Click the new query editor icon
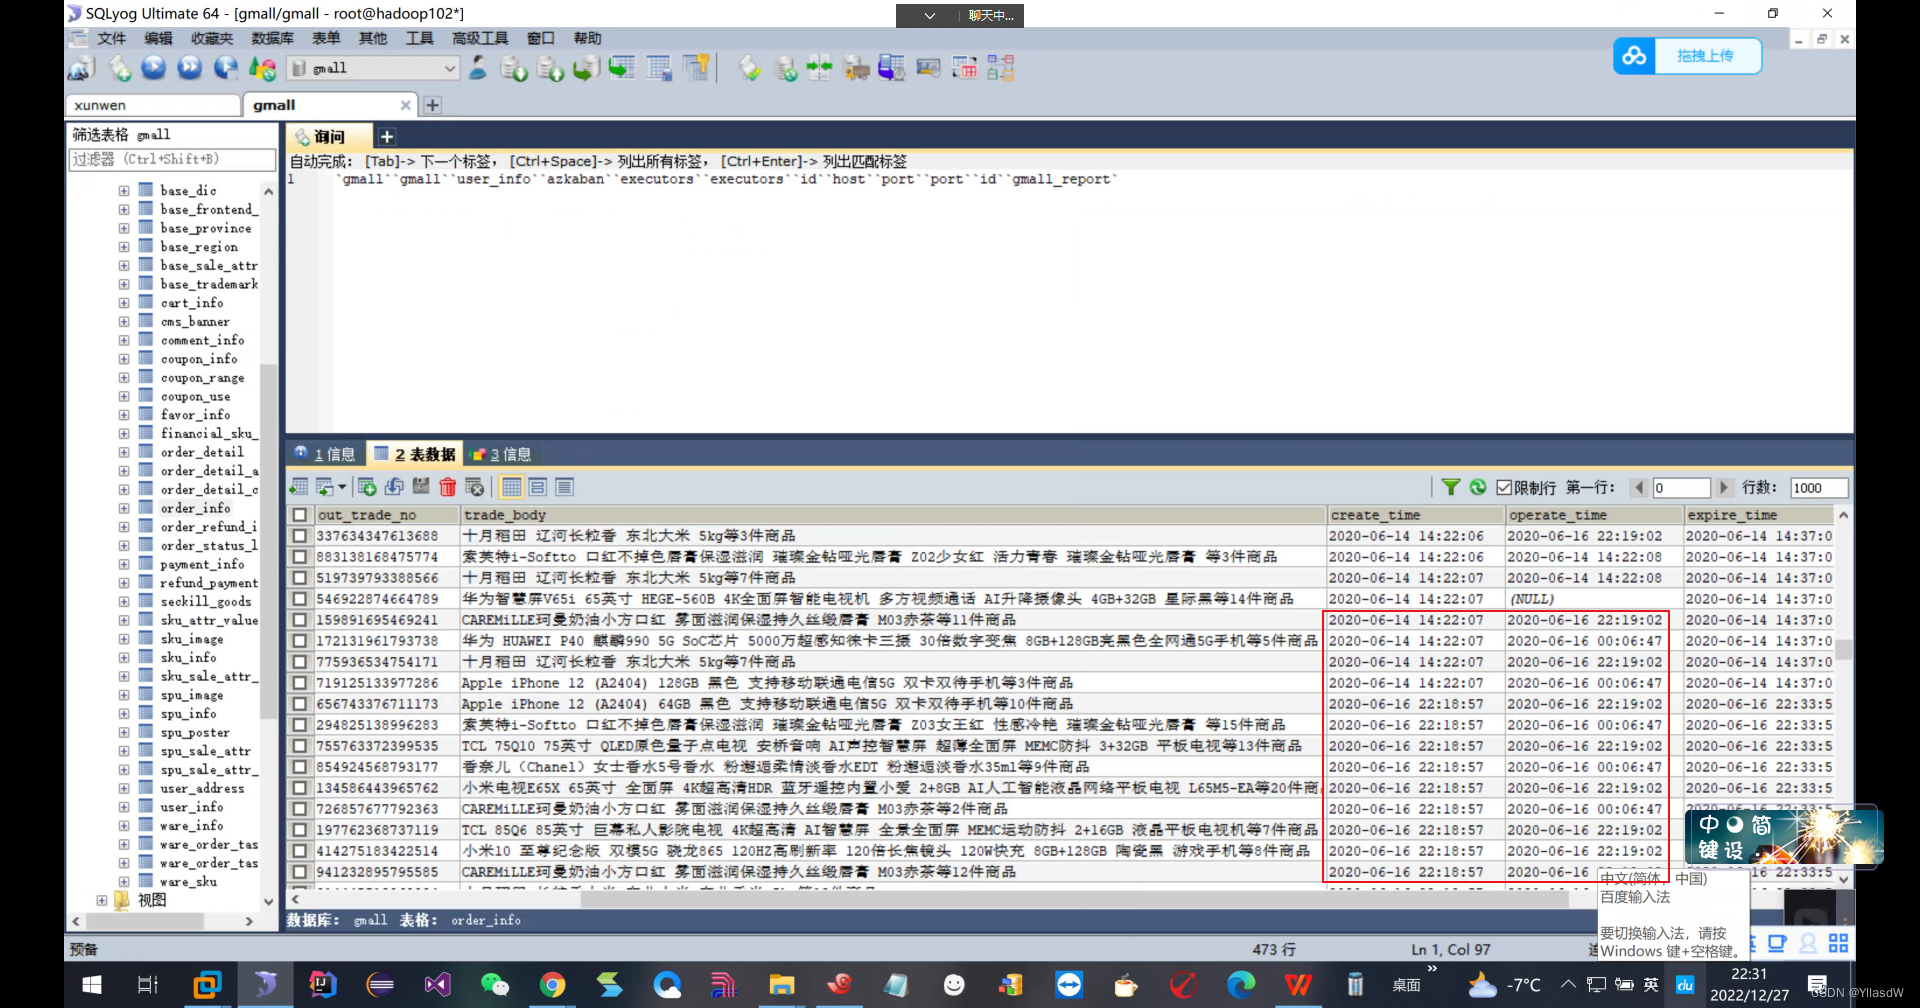Viewport: 1920px width, 1008px height. pos(120,68)
